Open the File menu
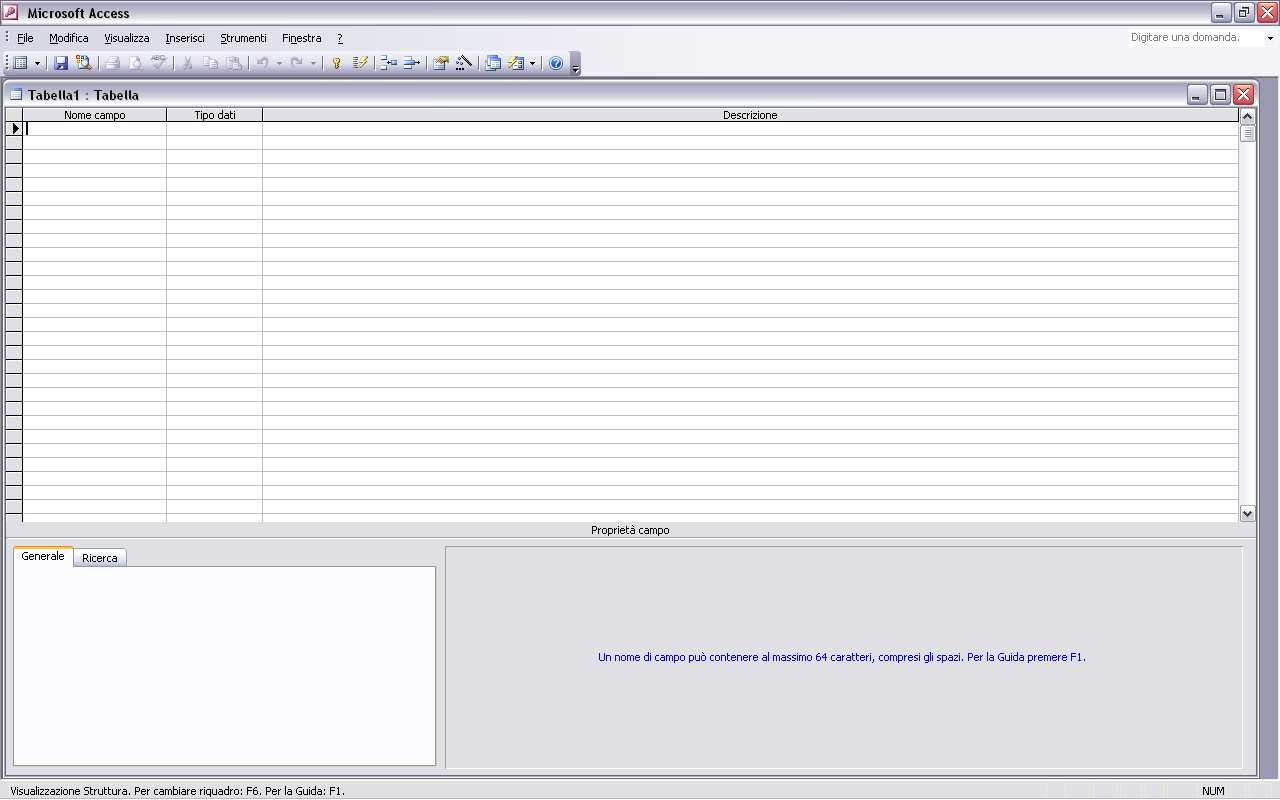This screenshot has height=800, width=1280. tap(25, 38)
